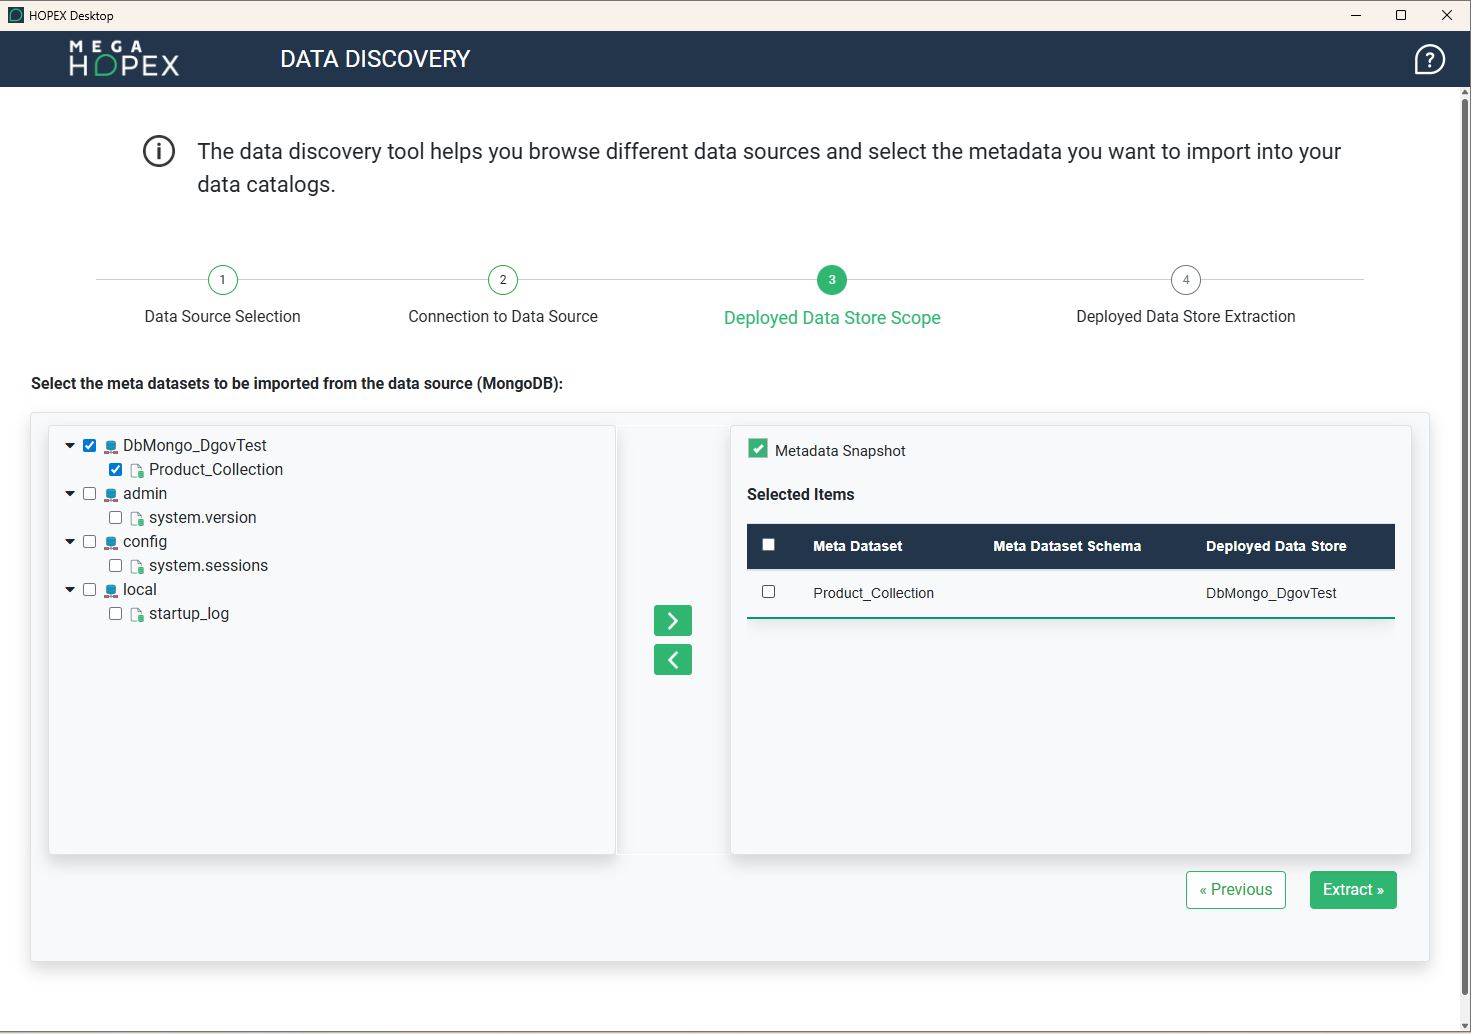
Task: Open the help question mark icon
Action: pyautogui.click(x=1429, y=60)
